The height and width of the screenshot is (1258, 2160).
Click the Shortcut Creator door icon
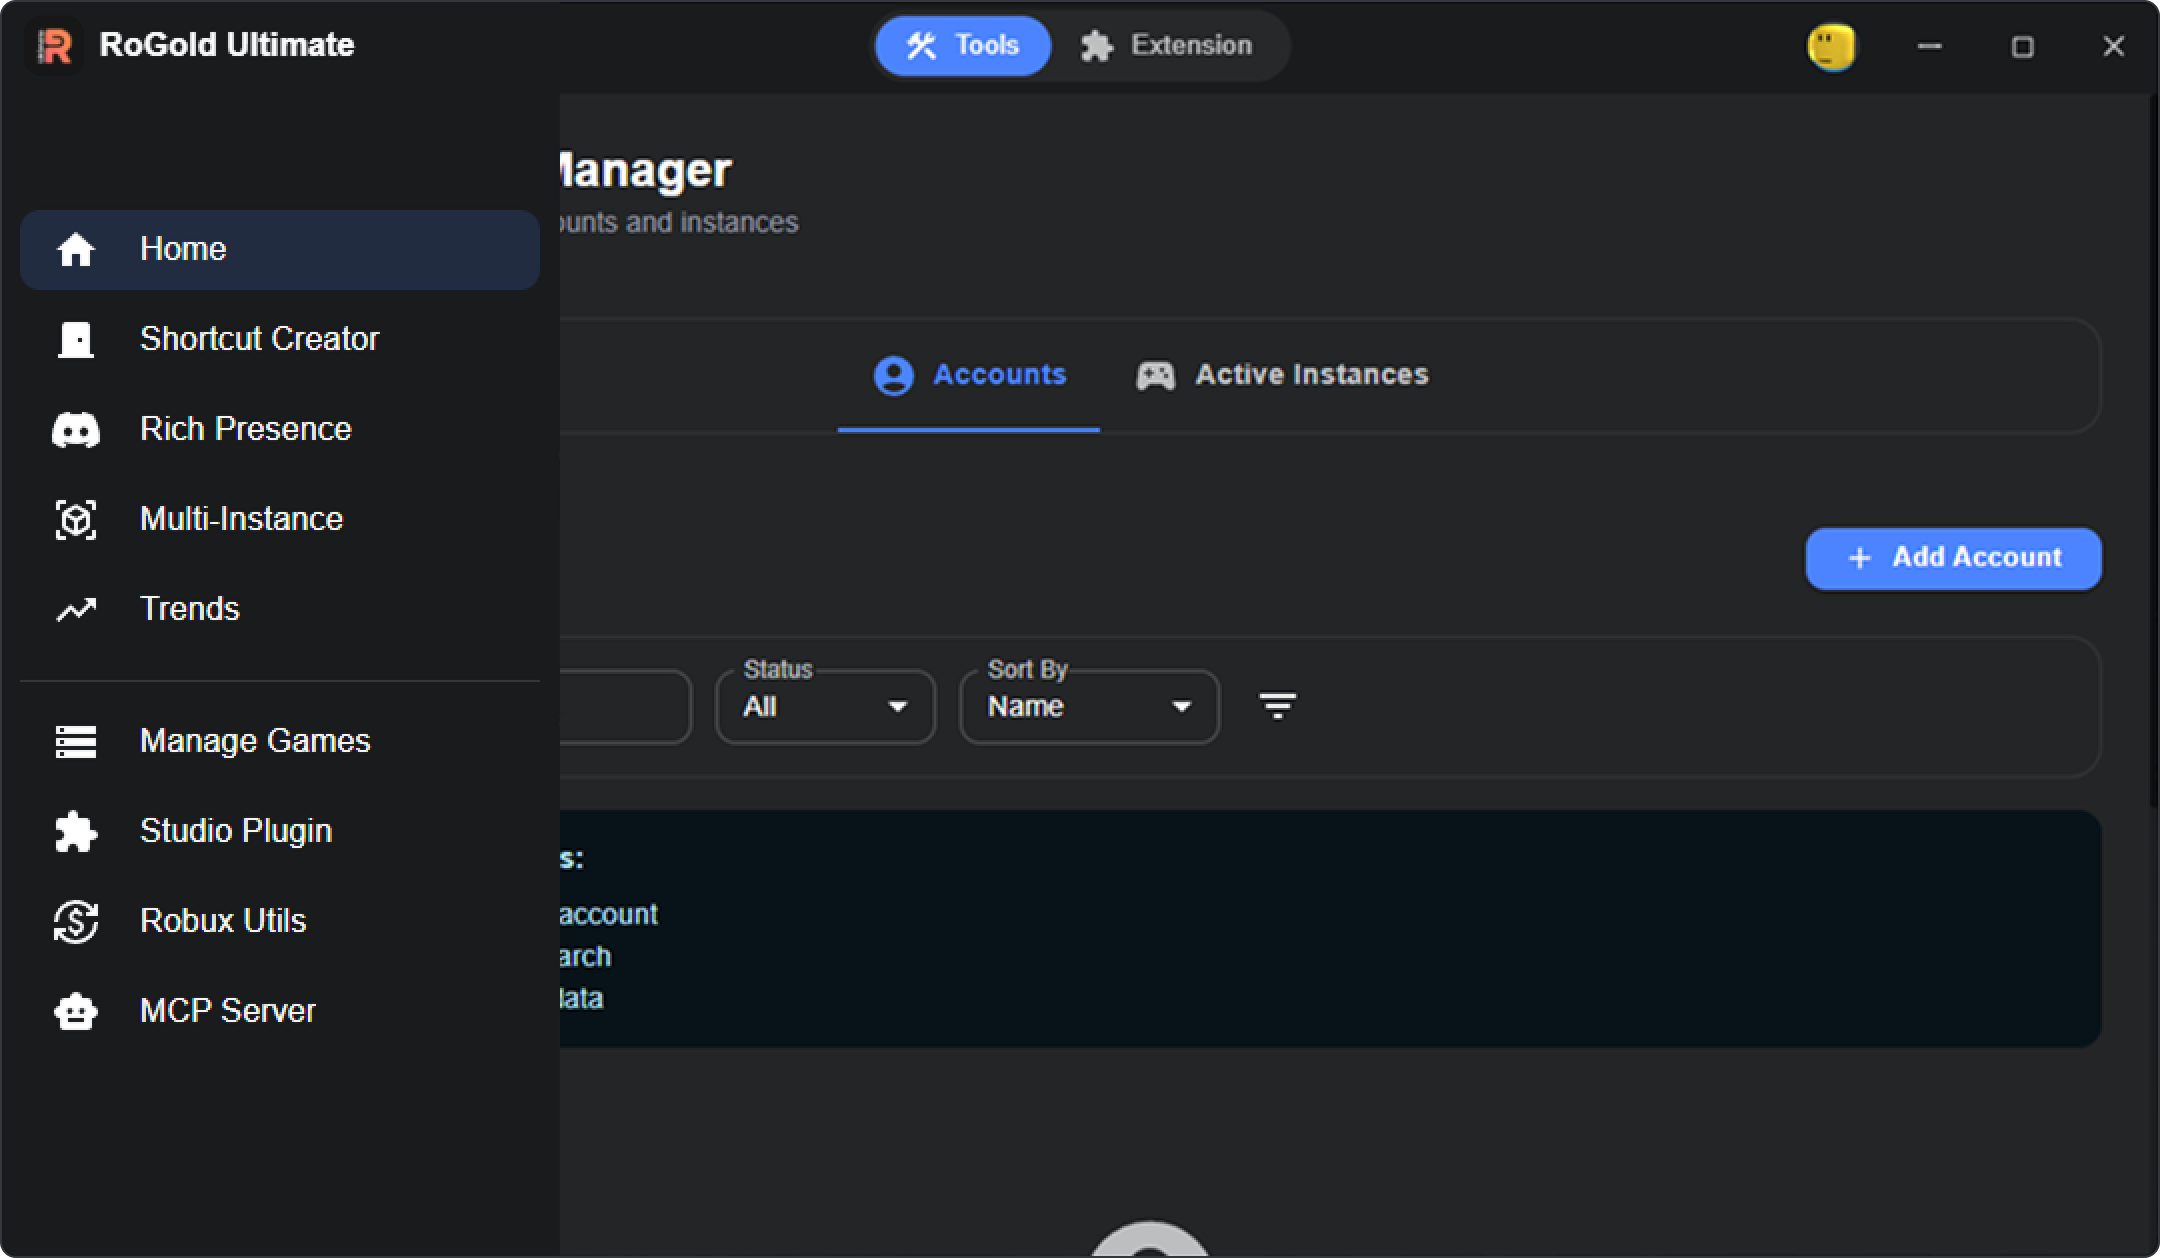[x=76, y=340]
